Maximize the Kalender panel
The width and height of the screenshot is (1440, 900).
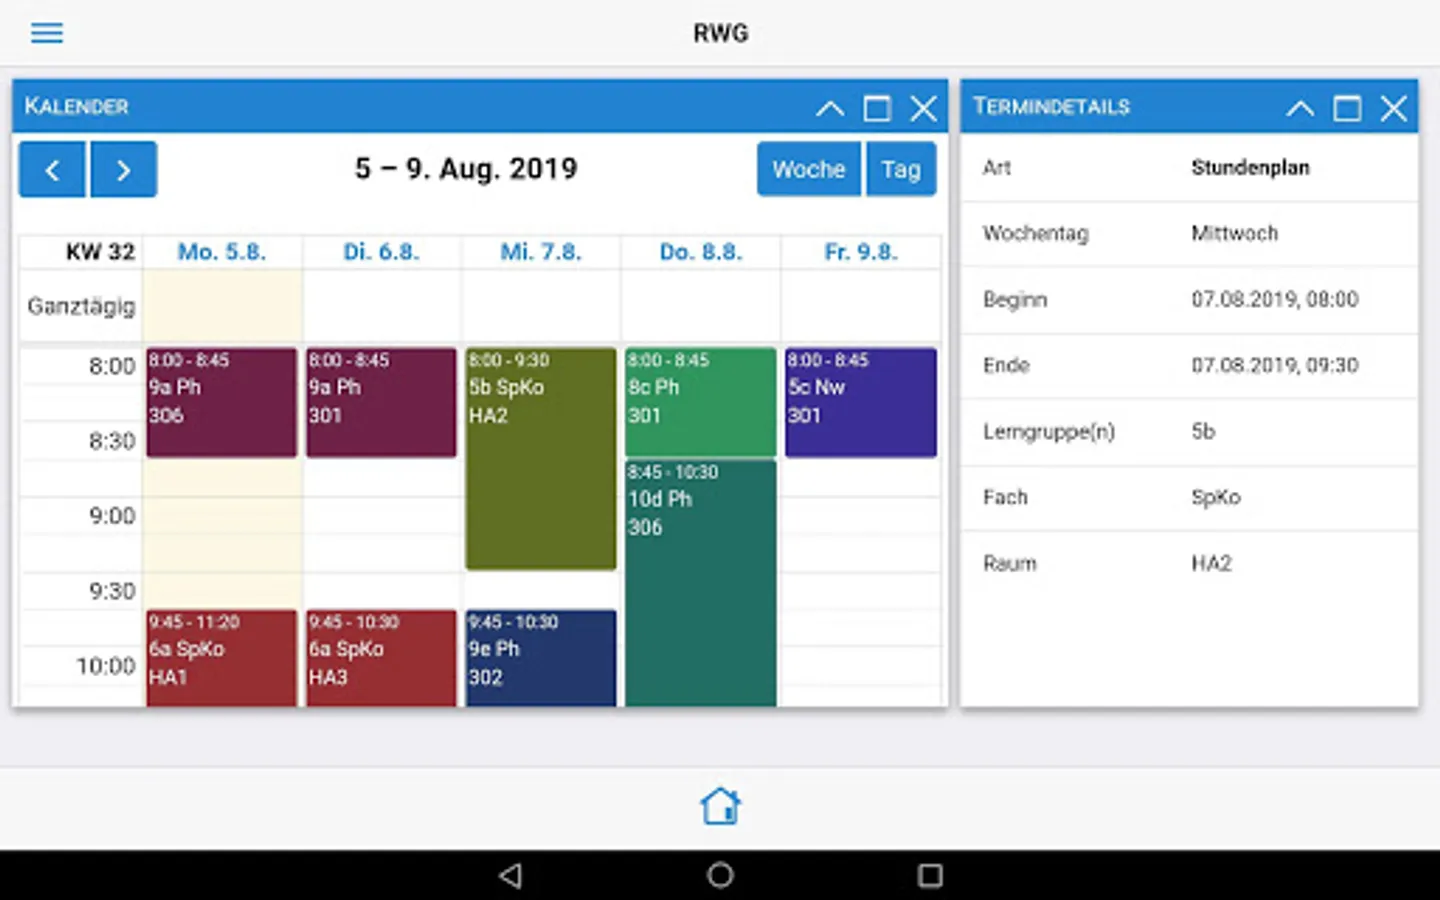pyautogui.click(x=877, y=108)
